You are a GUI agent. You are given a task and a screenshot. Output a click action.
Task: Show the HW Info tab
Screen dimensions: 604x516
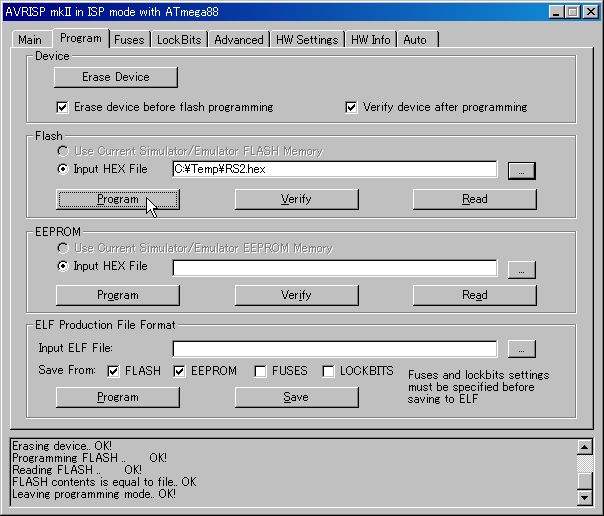(x=371, y=40)
